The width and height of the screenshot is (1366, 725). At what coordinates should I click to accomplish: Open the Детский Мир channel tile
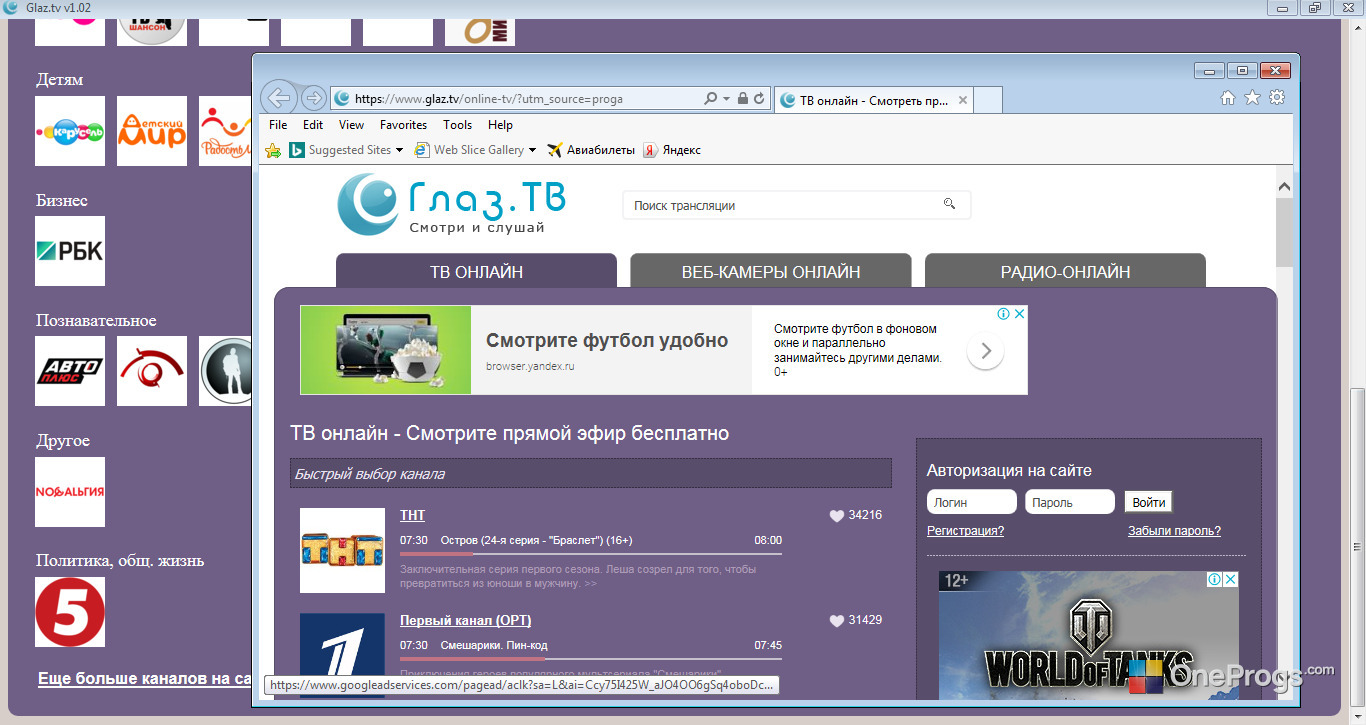(152, 131)
